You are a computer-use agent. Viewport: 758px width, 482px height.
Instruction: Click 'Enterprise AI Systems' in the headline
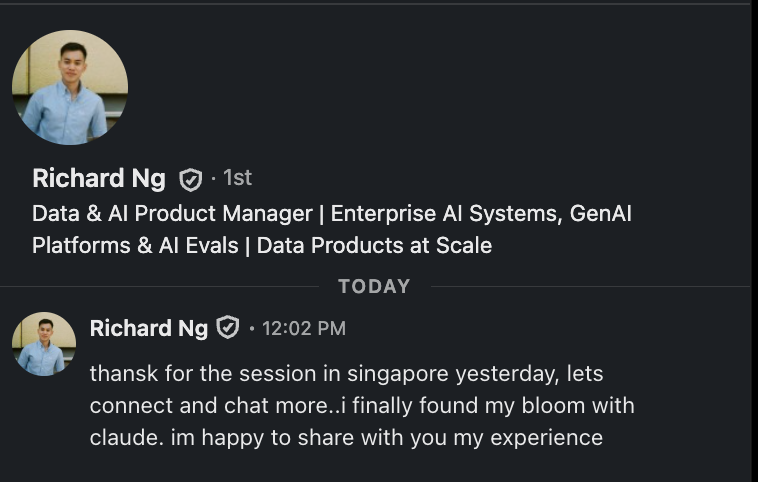446,214
